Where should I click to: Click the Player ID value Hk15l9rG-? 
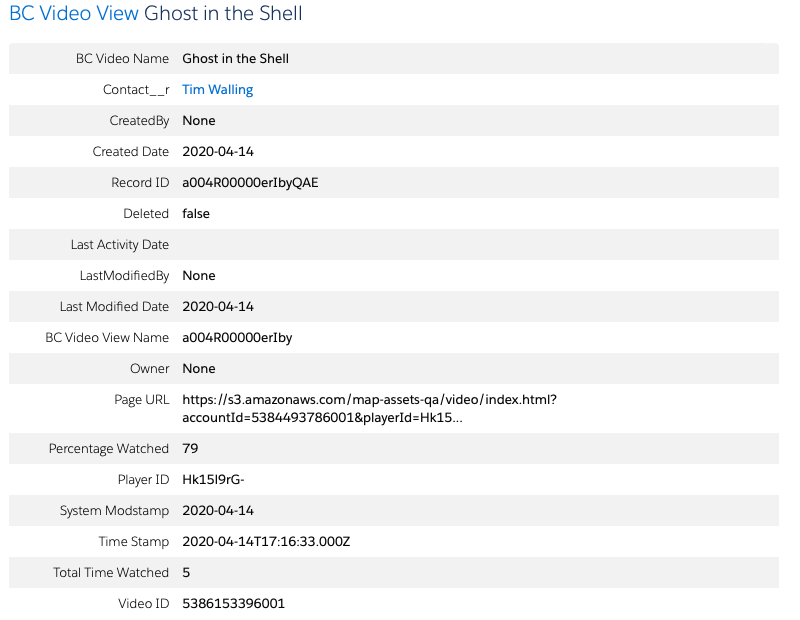[x=213, y=480]
